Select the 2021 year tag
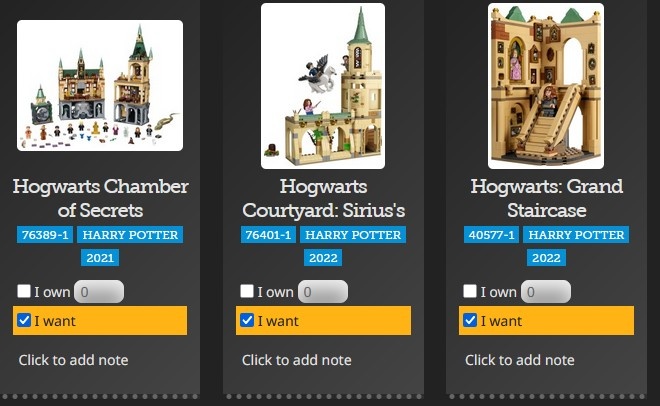Screen dimensions: 660x406 click(x=100, y=258)
